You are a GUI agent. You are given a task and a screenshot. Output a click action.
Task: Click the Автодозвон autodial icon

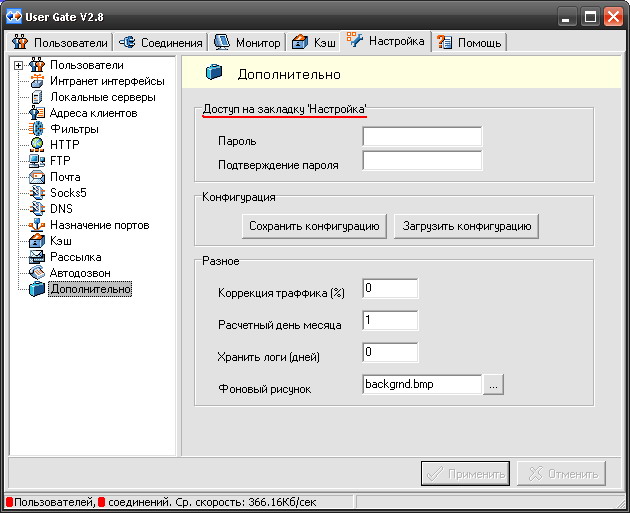37,273
